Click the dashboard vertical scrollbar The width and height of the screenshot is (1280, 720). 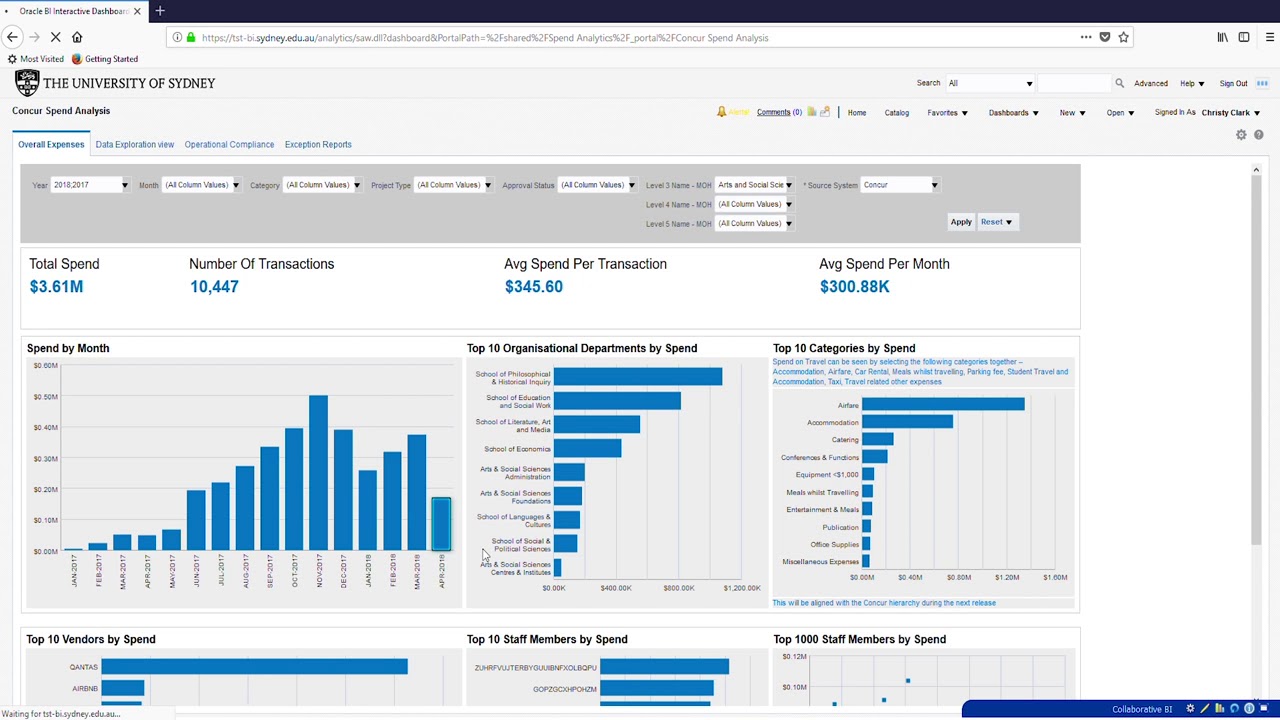click(x=1256, y=360)
